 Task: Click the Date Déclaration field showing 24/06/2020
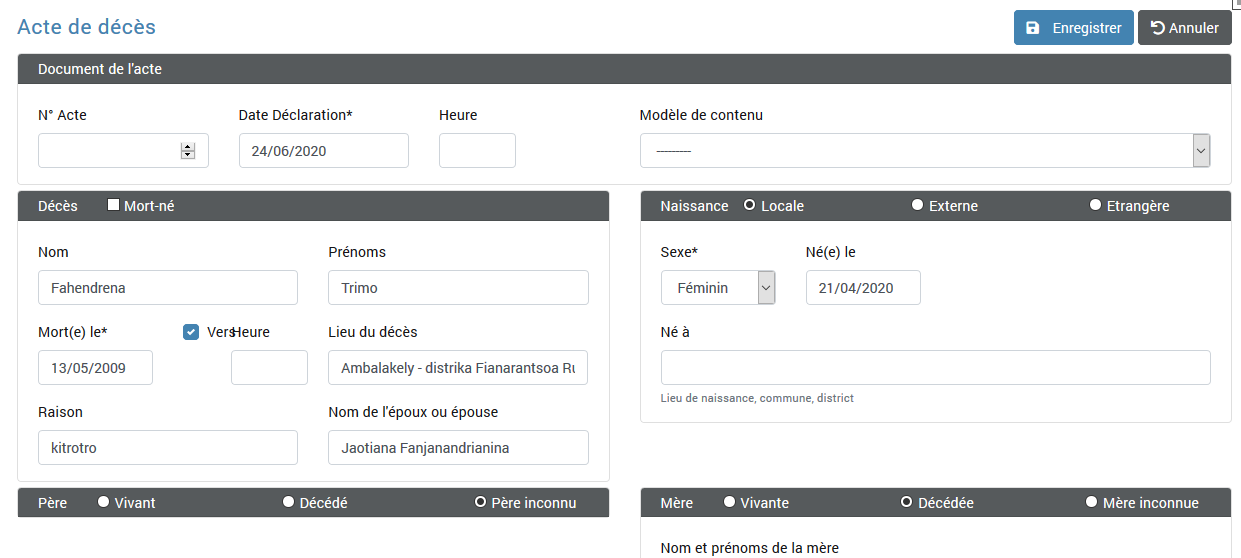324,151
